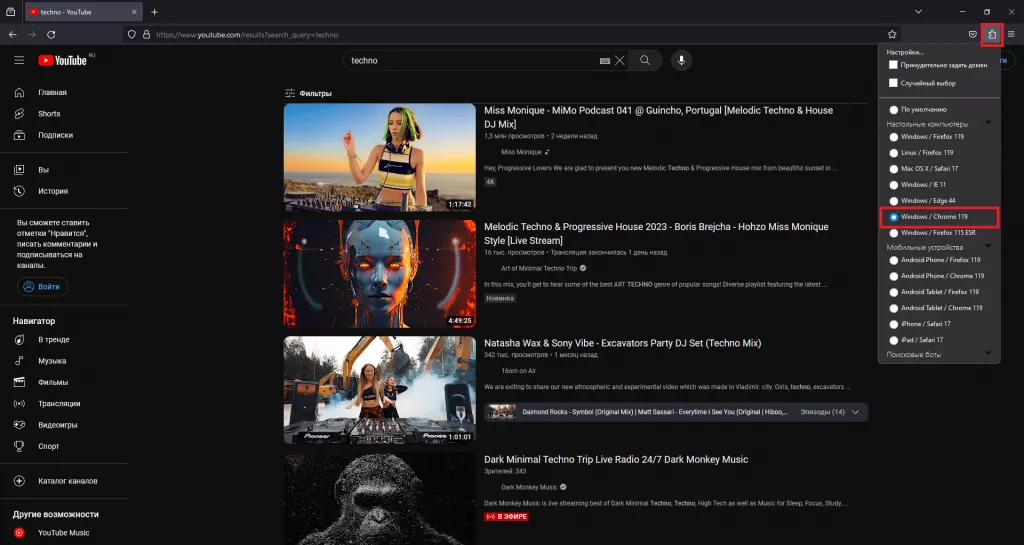The height and width of the screenshot is (545, 1024).
Task: Expand the episodes dropdown under Excavators video
Action: (855, 412)
